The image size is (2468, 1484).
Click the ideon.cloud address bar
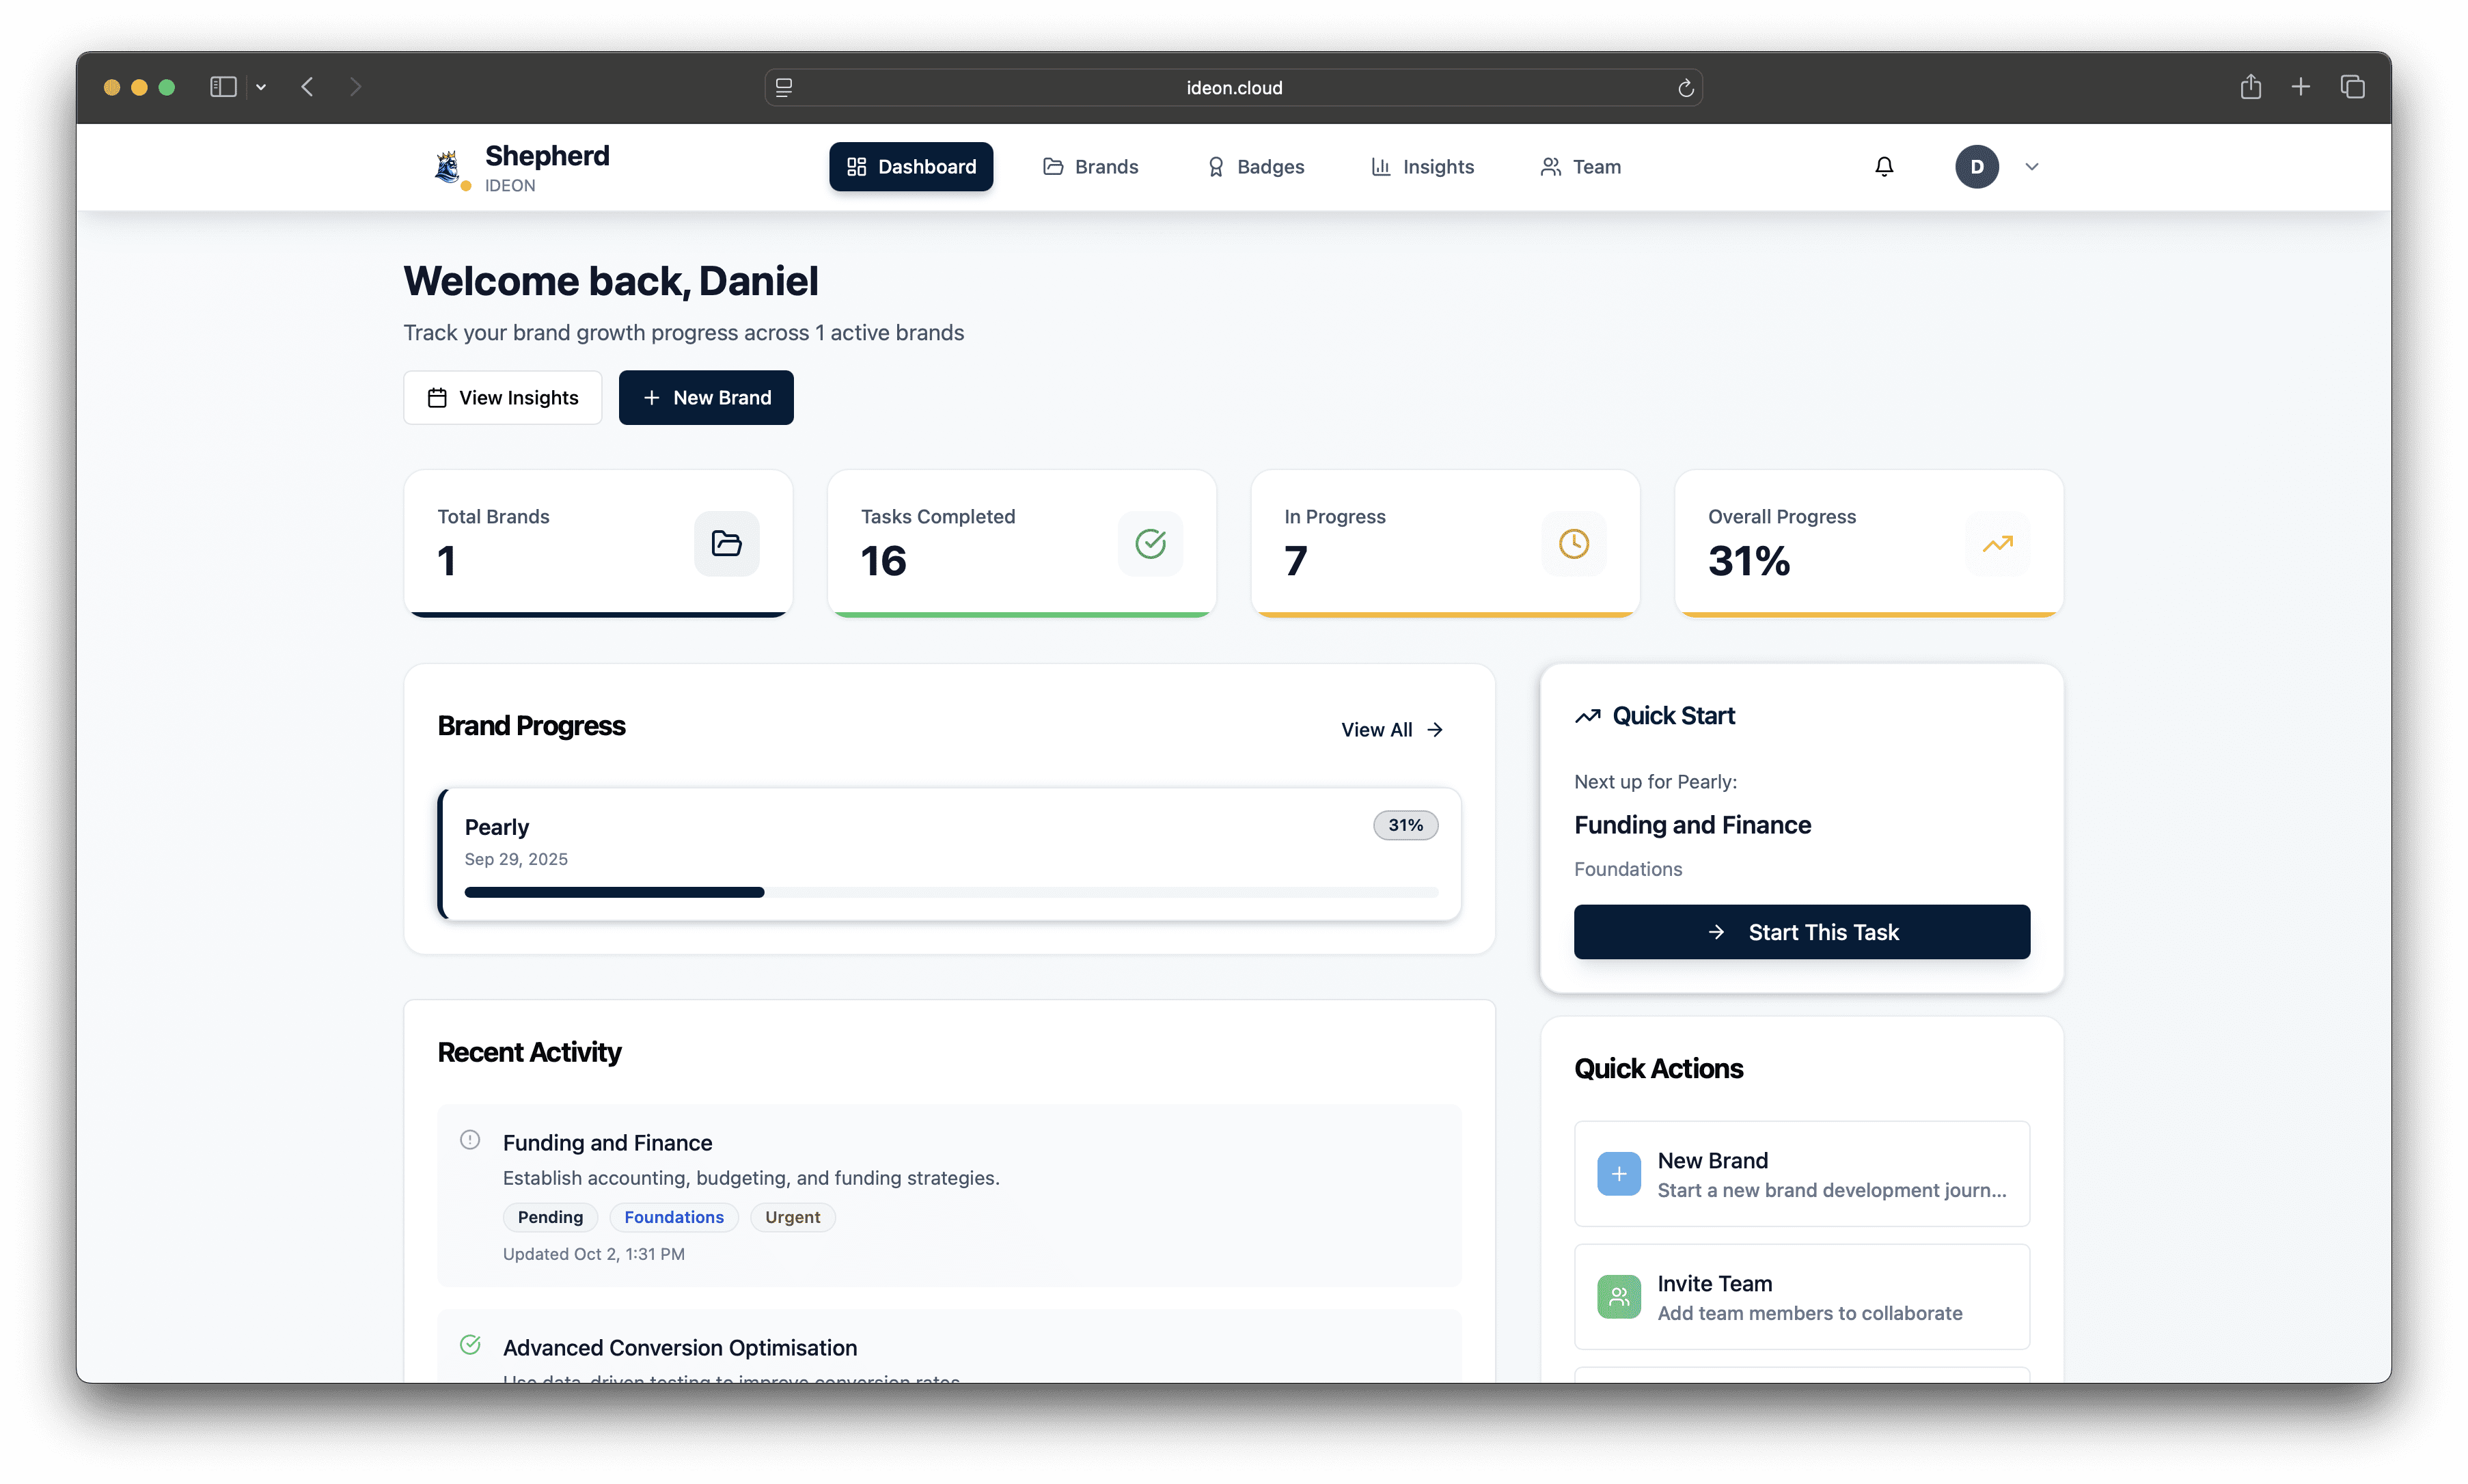(x=1233, y=88)
